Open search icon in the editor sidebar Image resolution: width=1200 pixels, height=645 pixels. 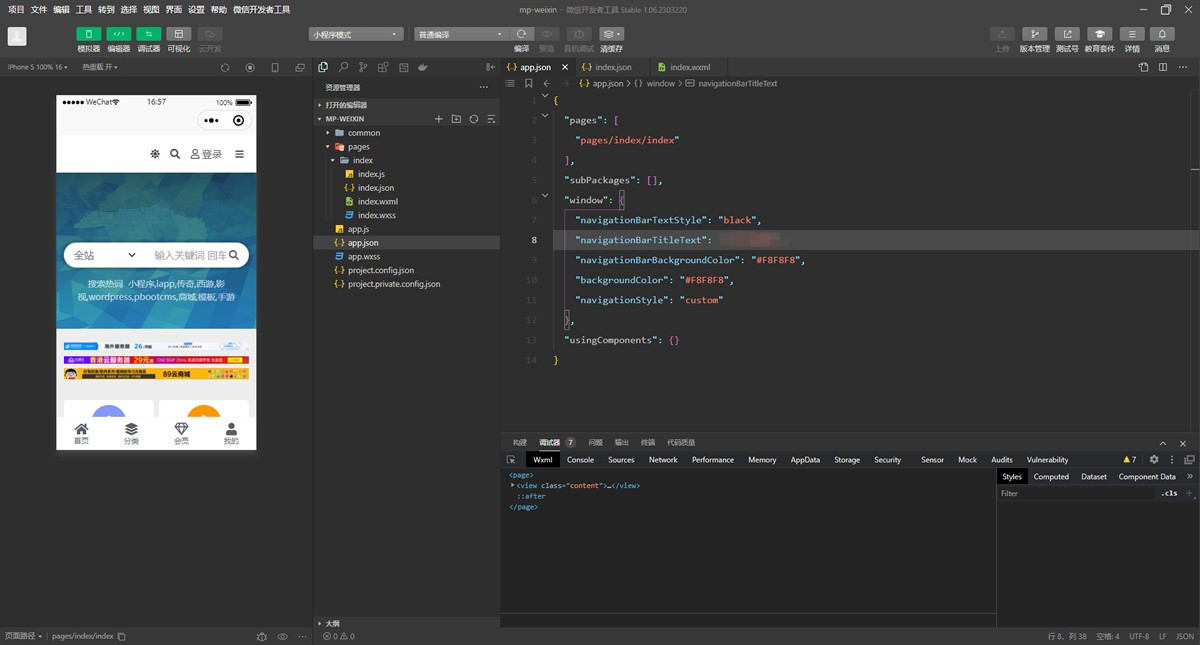pyautogui.click(x=343, y=67)
